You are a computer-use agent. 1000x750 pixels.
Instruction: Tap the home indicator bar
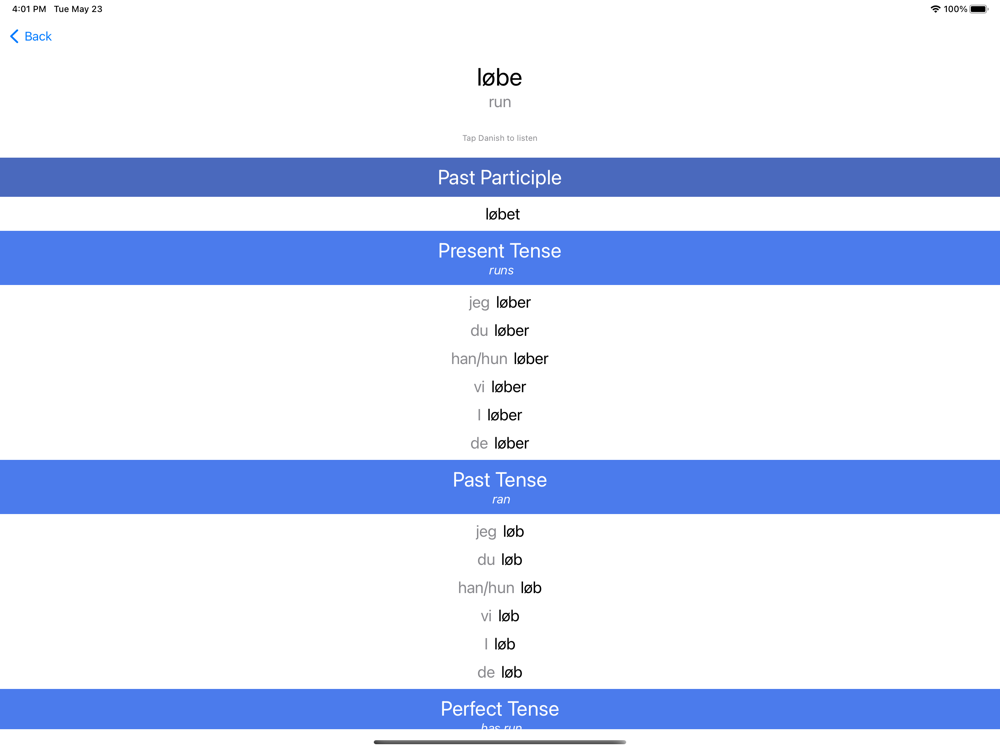(499, 742)
